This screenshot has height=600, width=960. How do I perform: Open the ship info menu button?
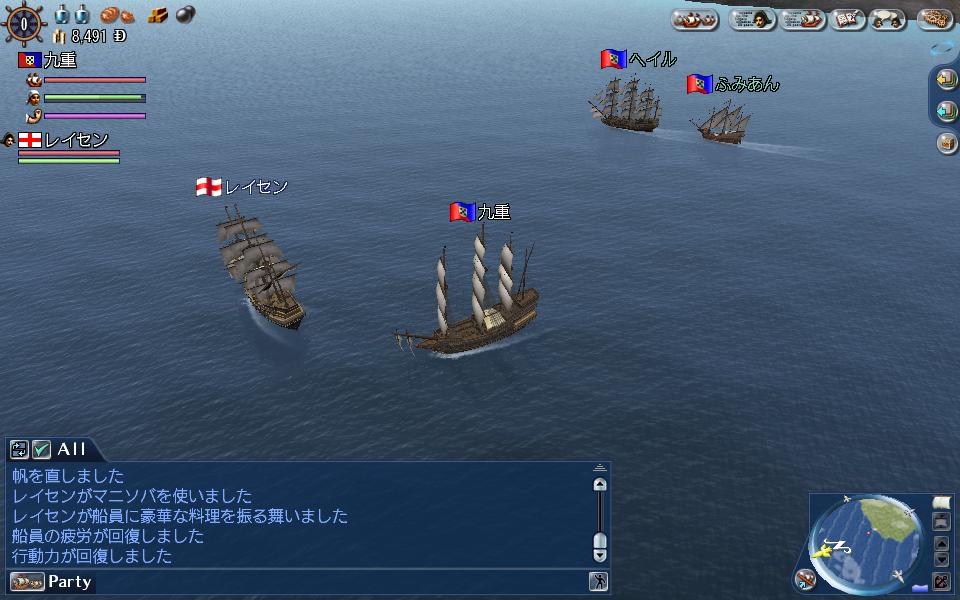(803, 20)
